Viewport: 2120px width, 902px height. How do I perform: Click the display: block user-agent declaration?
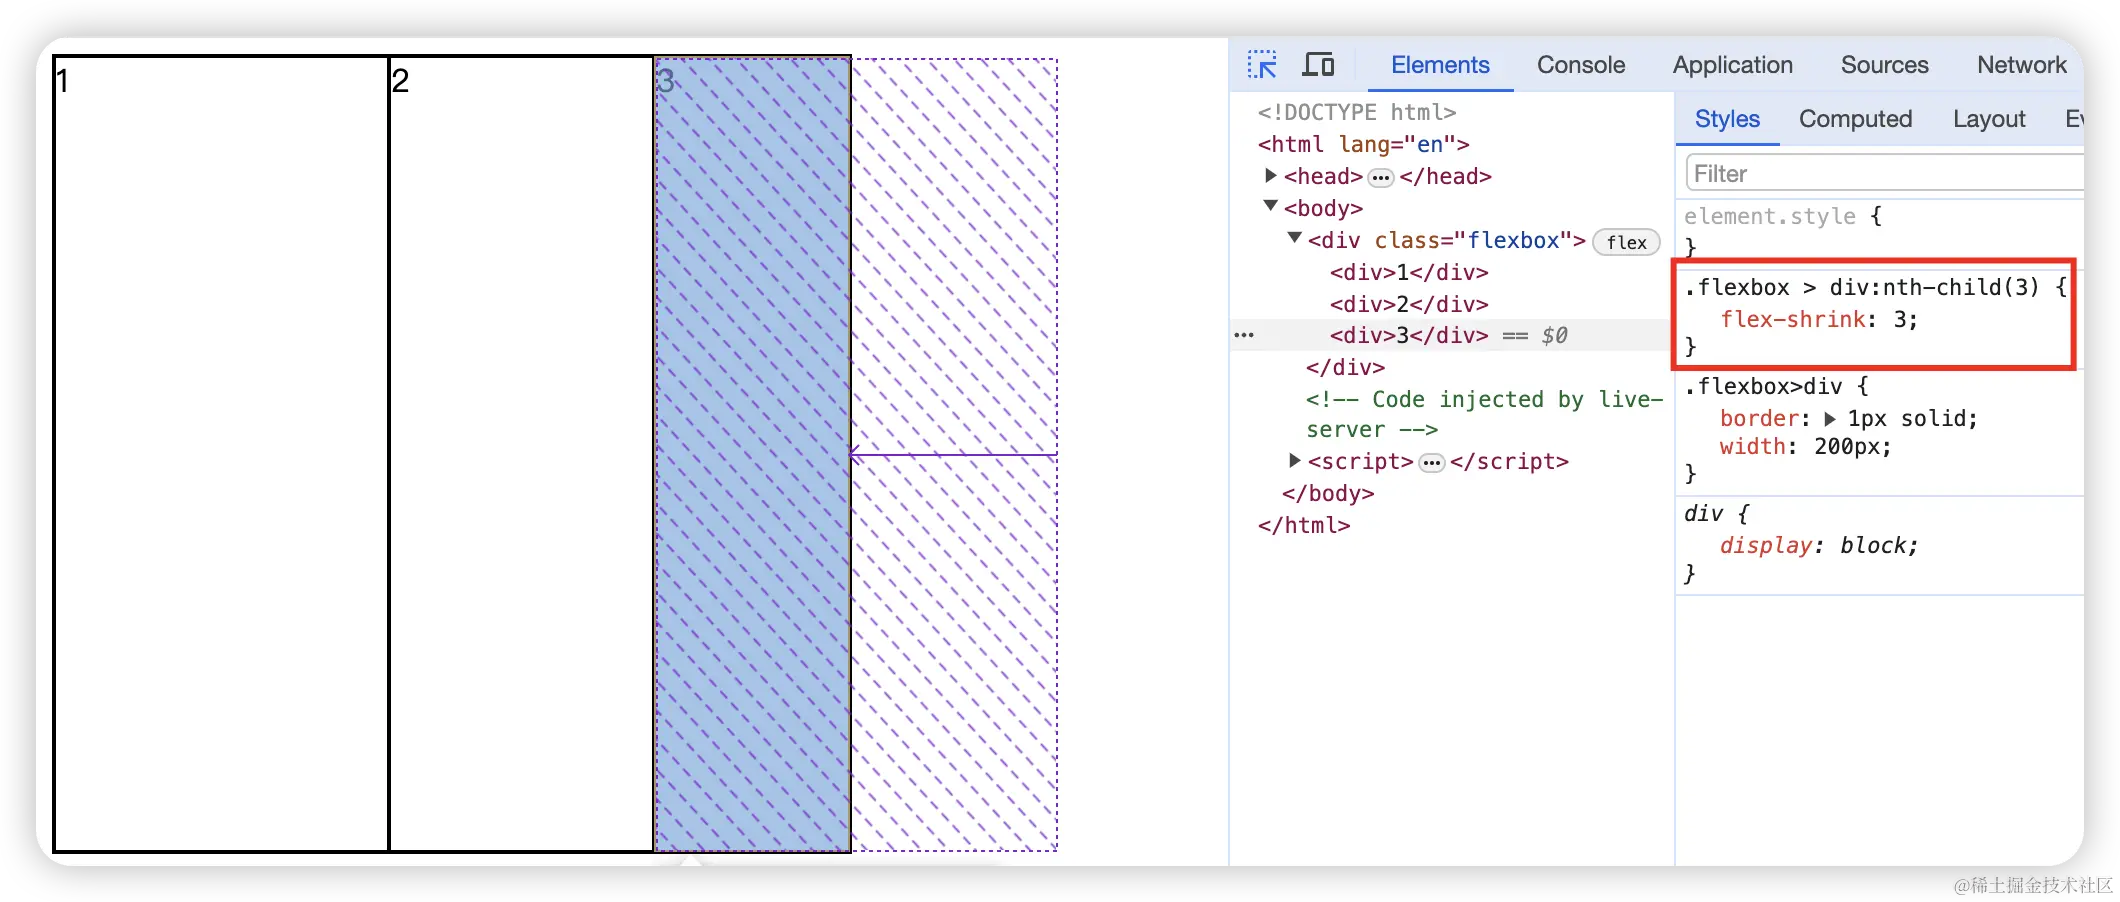click(1819, 545)
